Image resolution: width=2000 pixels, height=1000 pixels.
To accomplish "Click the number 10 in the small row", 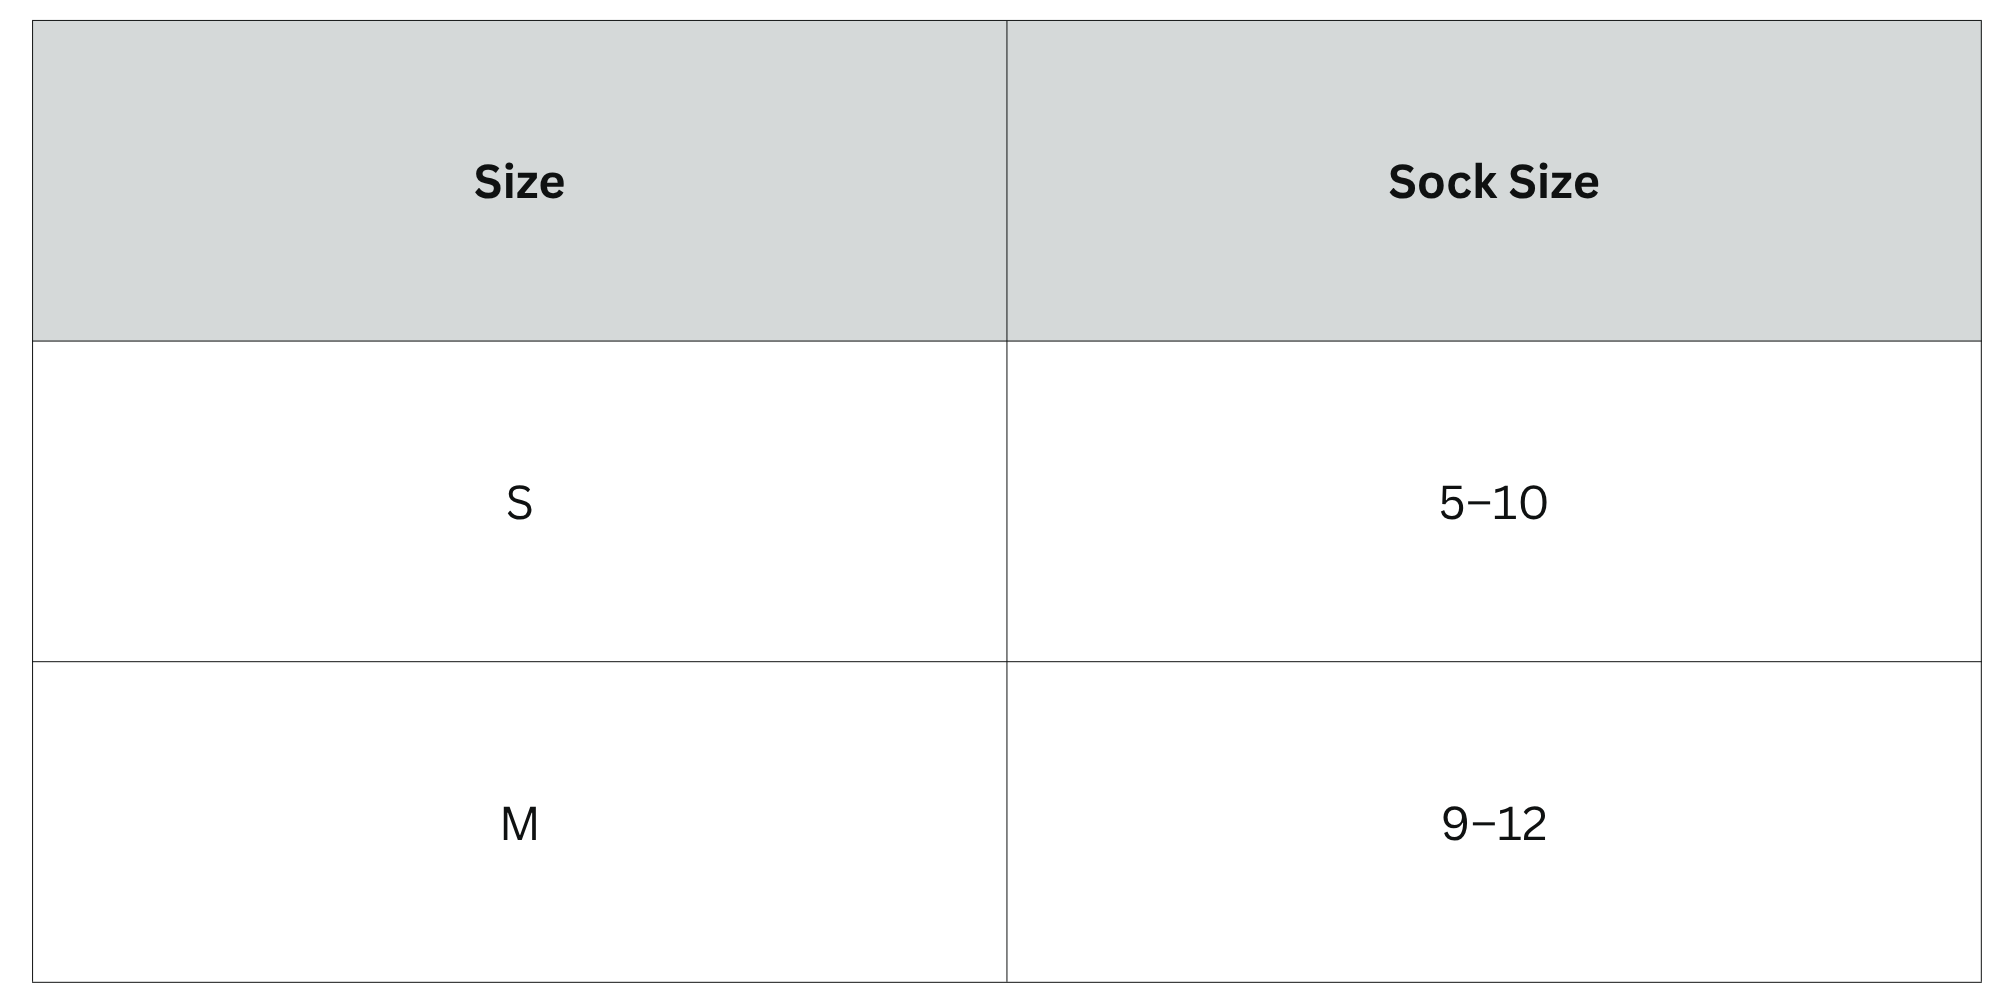I will 1519,502.
